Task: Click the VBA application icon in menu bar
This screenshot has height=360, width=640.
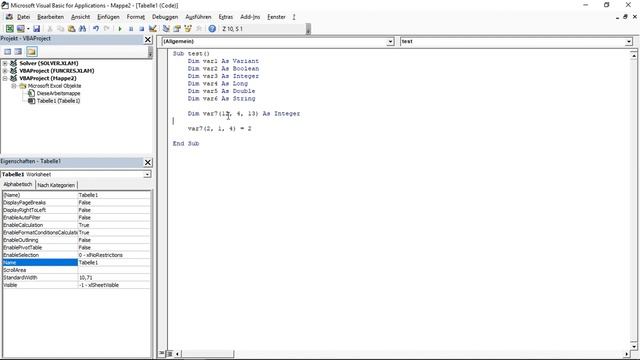Action: click(x=9, y=17)
